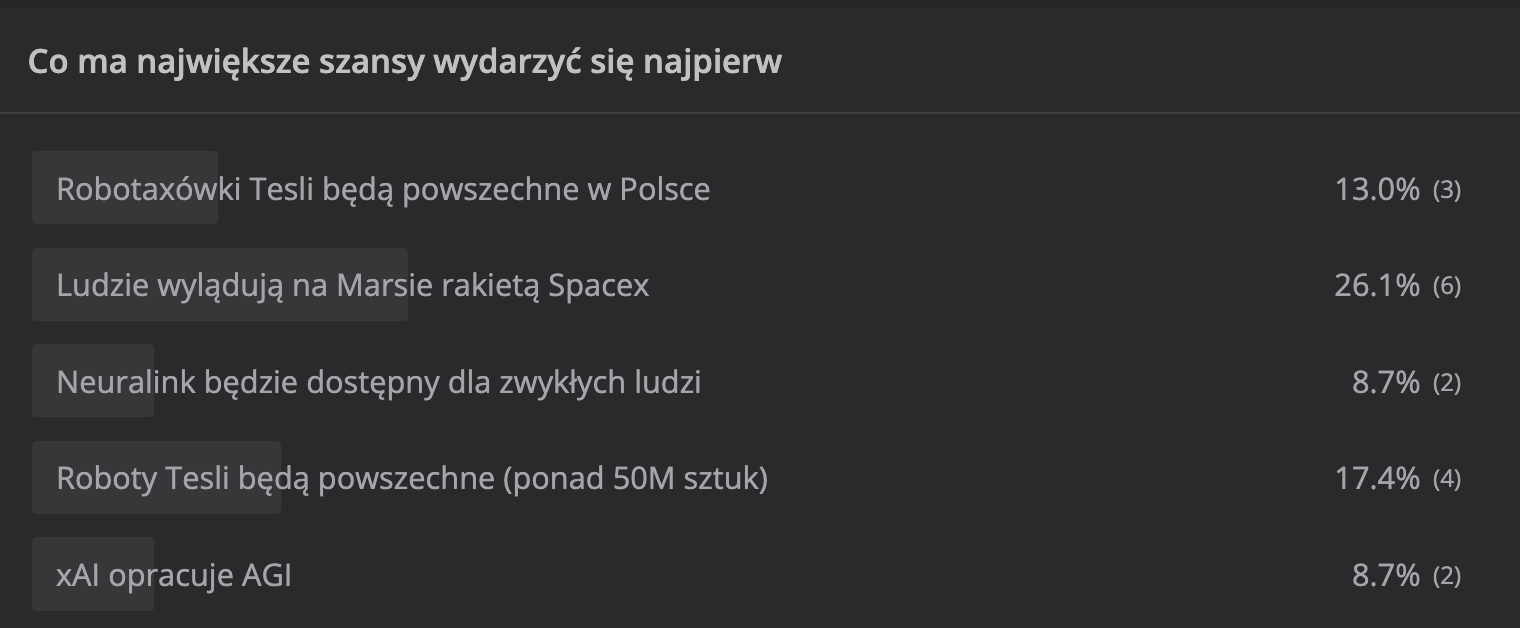This screenshot has height=628, width=1520.
Task: View the (2) voters for xAI option
Action: 1446,577
